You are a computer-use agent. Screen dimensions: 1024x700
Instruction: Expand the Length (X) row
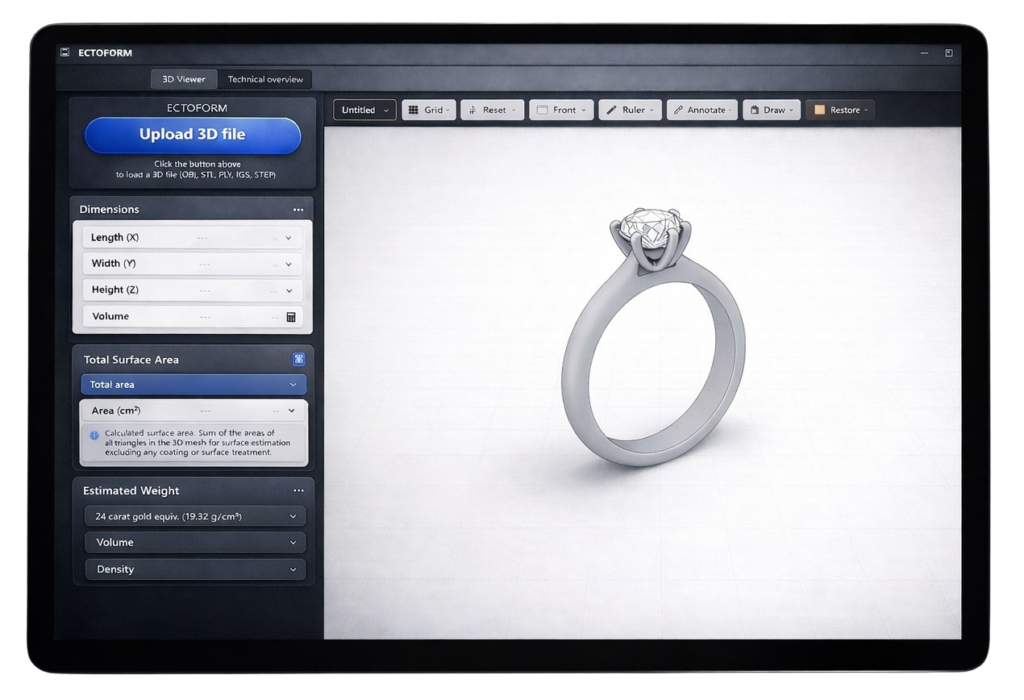click(288, 238)
